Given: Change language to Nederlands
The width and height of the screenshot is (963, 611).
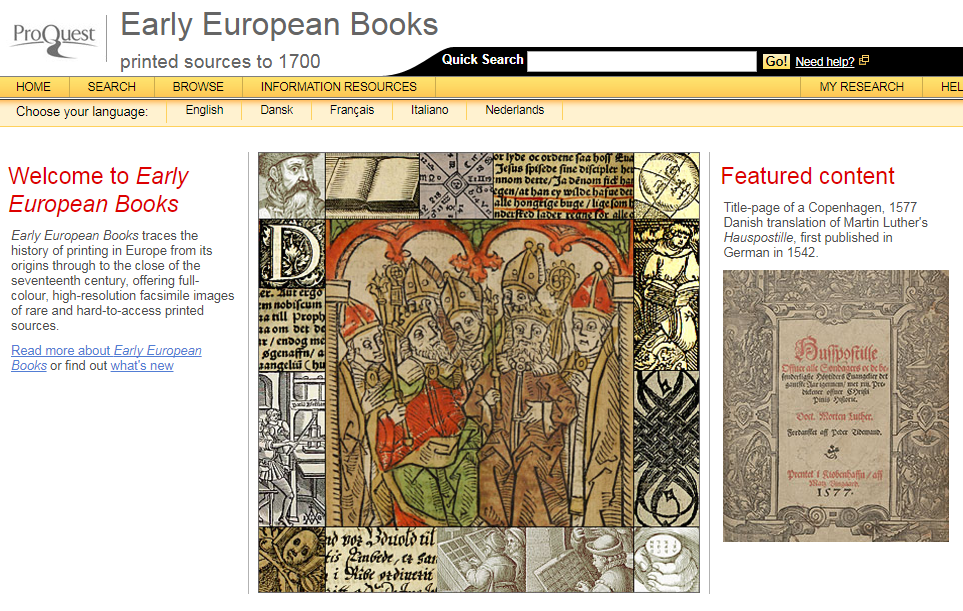Looking at the screenshot, I should click(x=514, y=110).
